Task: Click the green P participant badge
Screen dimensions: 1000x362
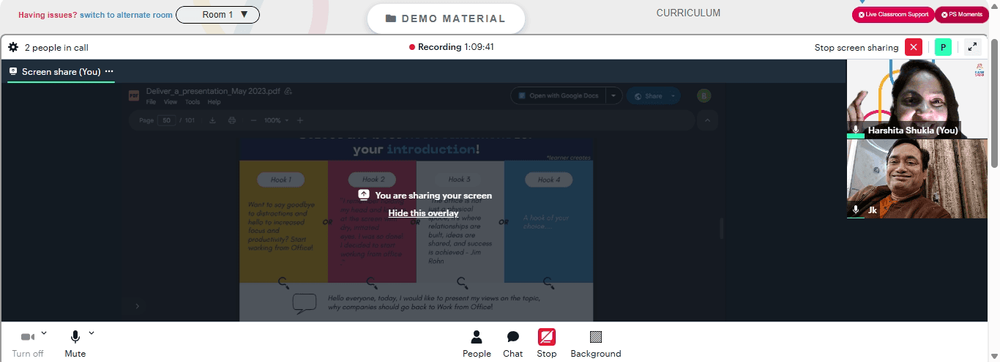Action: (943, 47)
